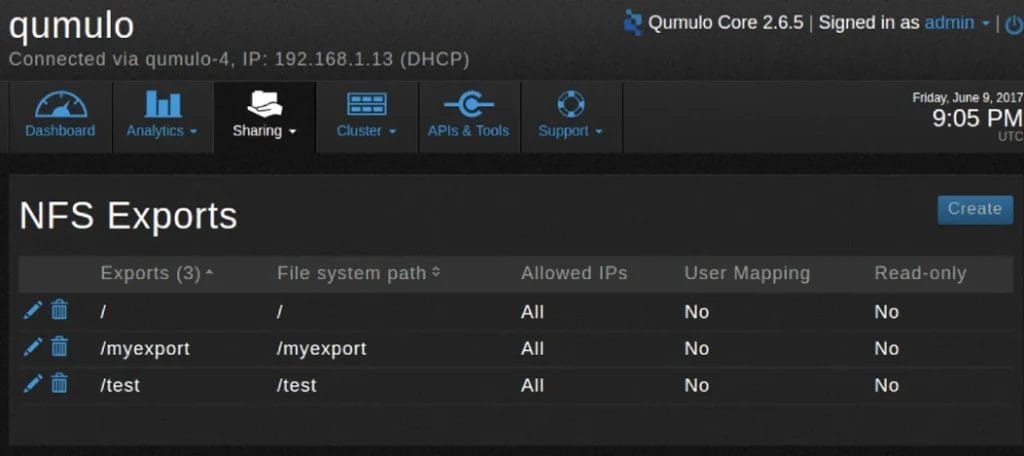Click the power icon in top right
The height and width of the screenshot is (456, 1024).
coord(1014,23)
